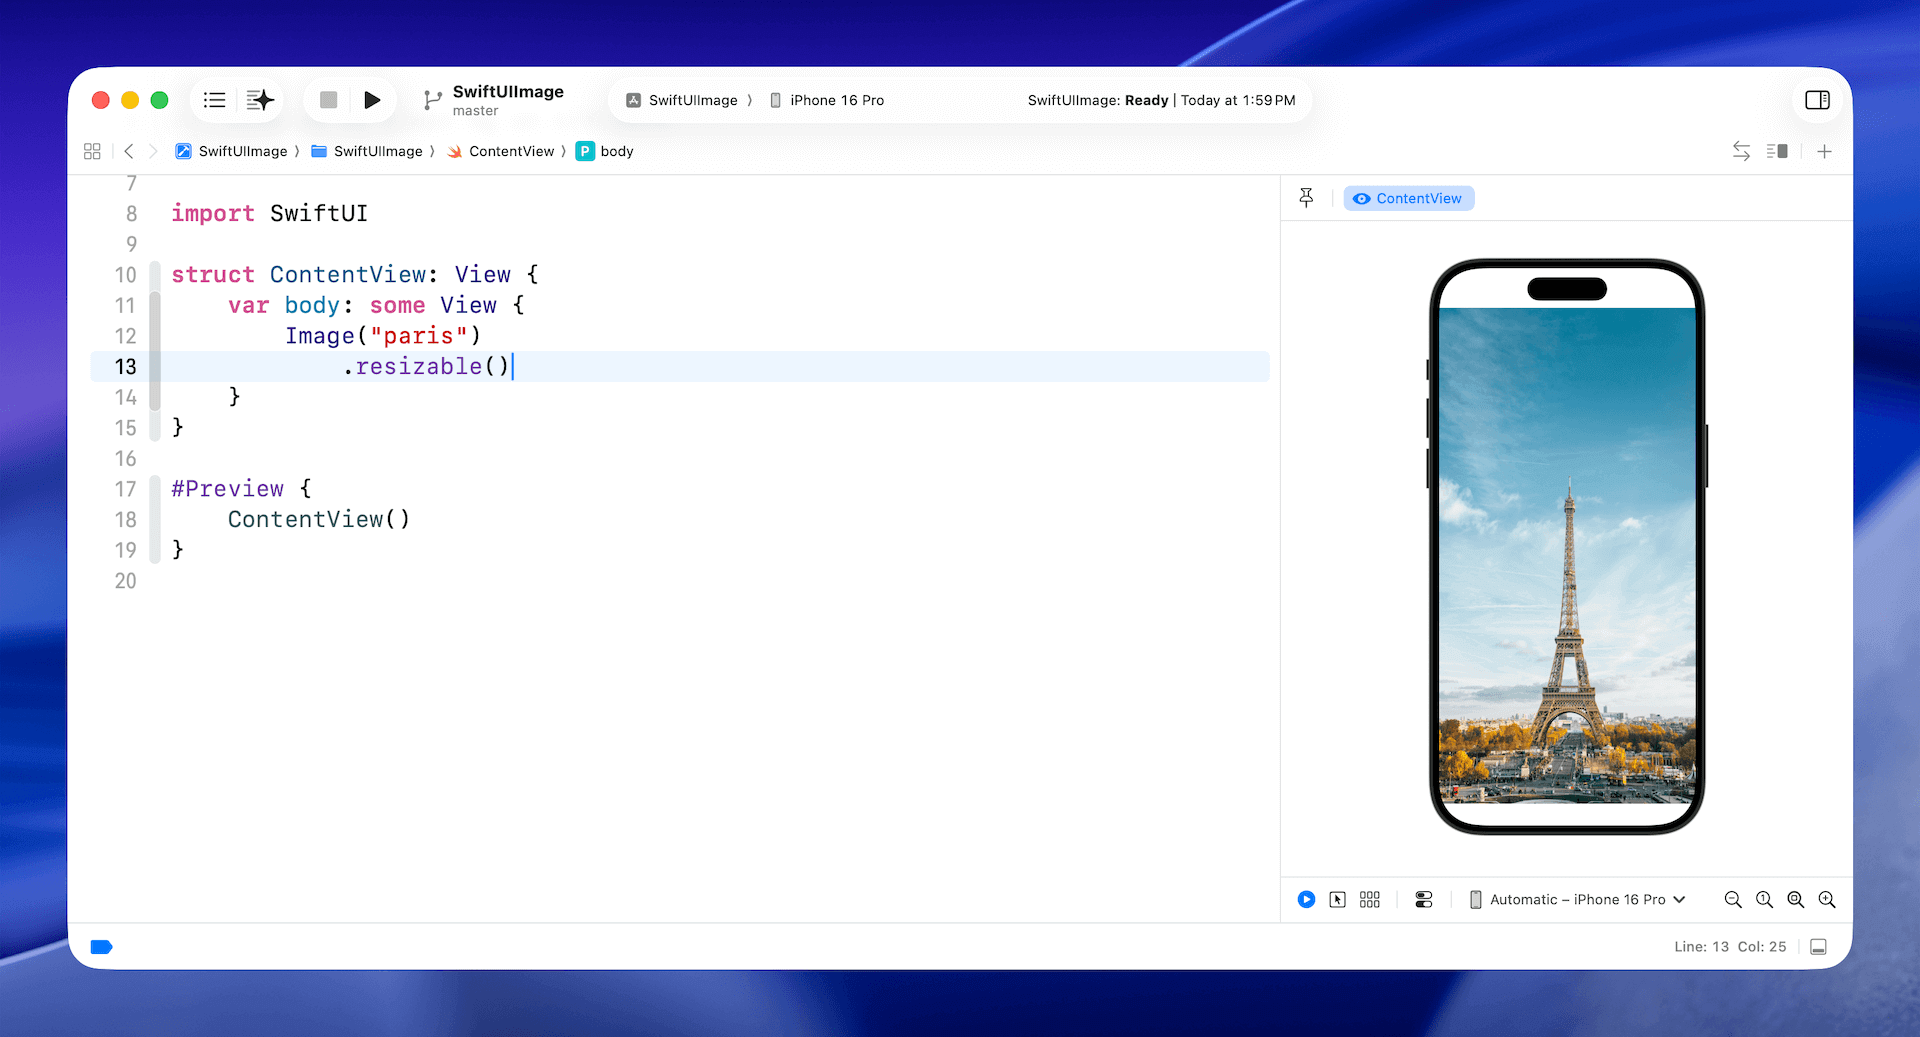The height and width of the screenshot is (1037, 1920).
Task: Zoom out the preview canvas
Action: [1733, 899]
